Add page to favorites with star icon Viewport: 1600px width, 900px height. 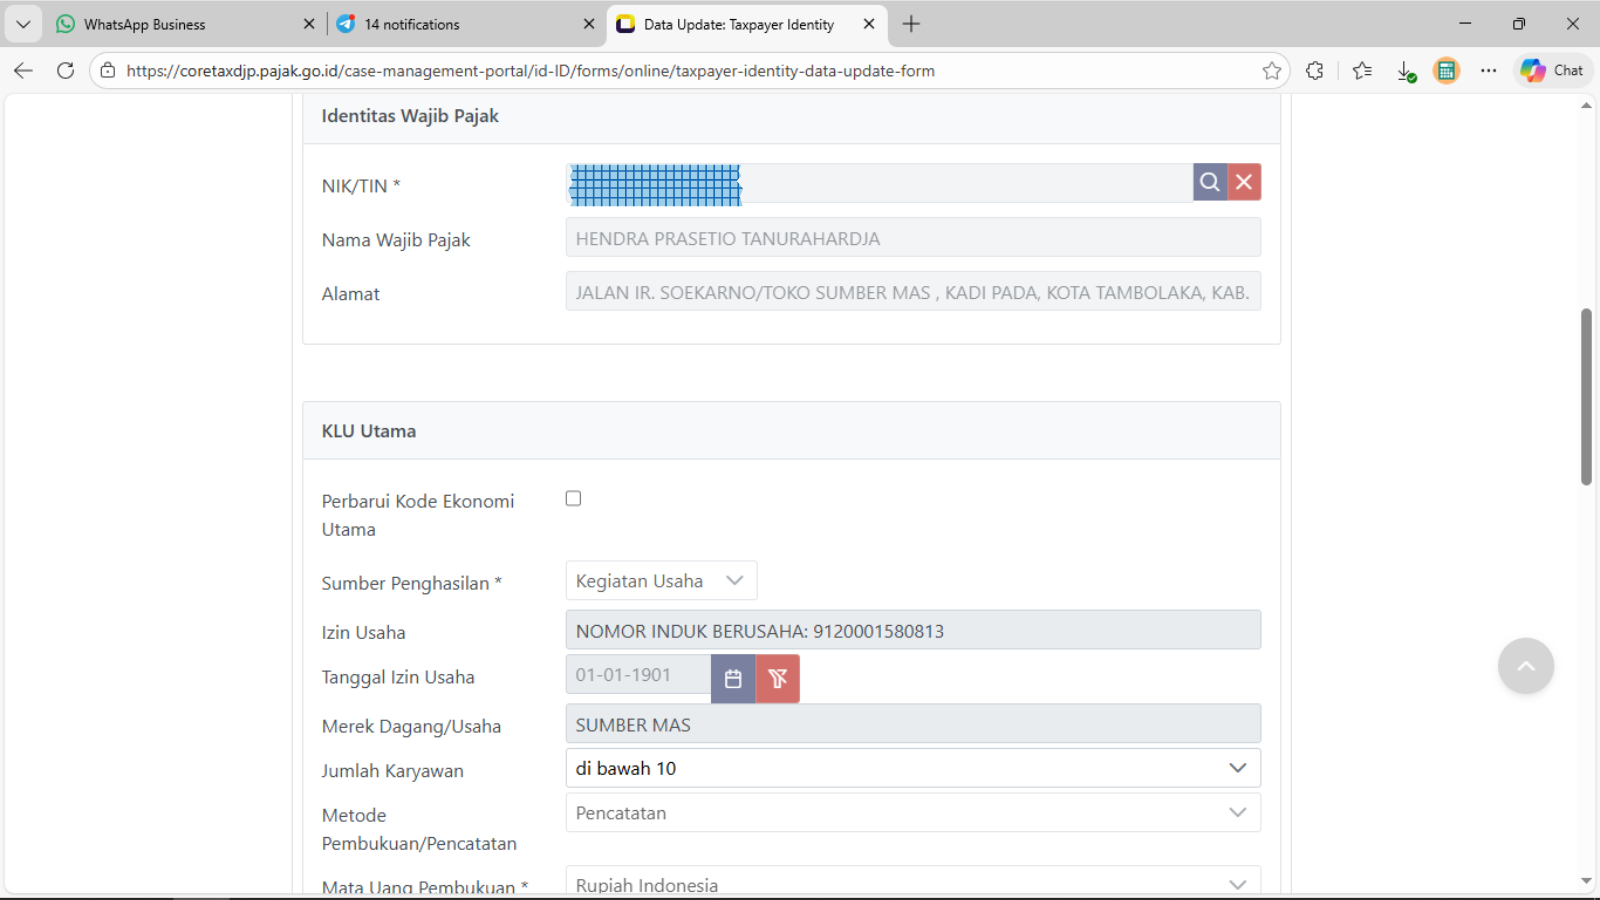coord(1271,71)
